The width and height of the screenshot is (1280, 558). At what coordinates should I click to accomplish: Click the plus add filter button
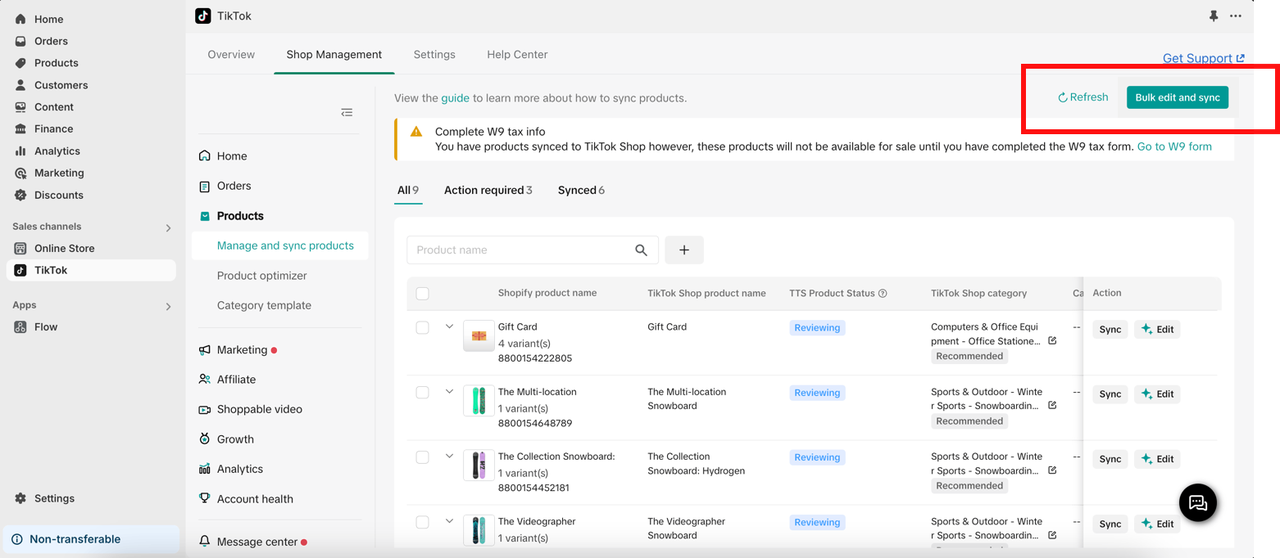(684, 250)
